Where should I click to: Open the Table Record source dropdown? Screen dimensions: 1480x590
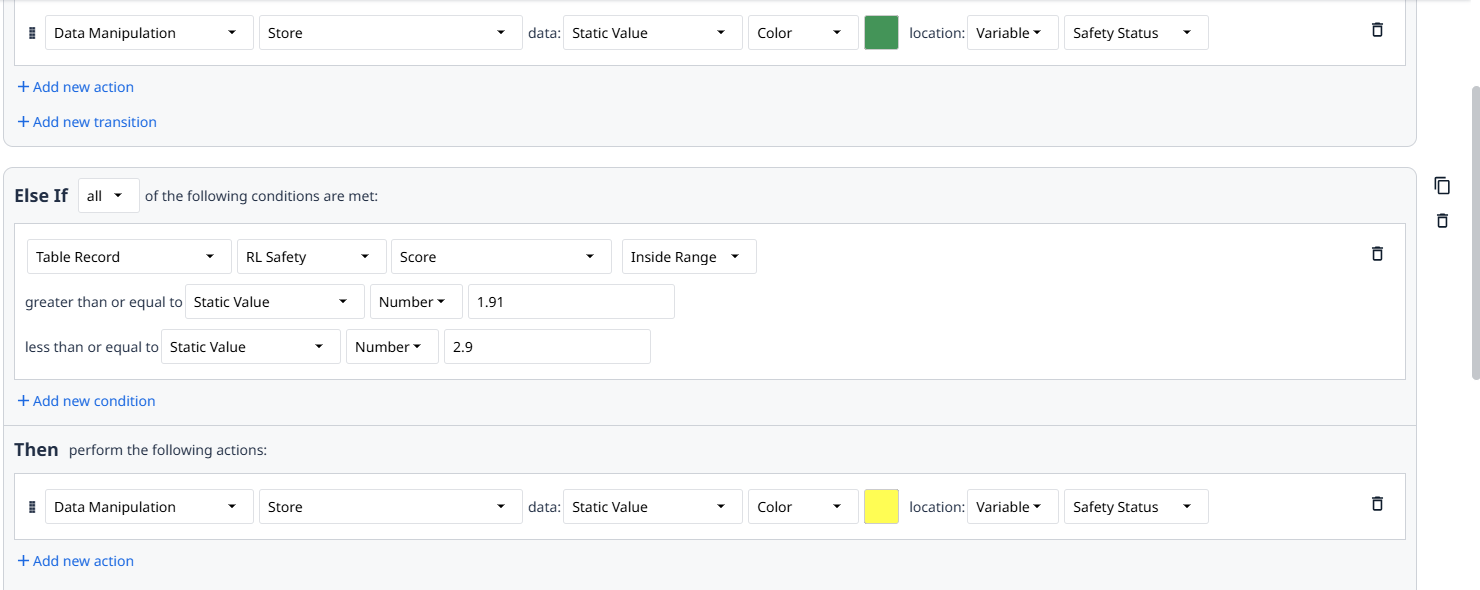(126, 257)
